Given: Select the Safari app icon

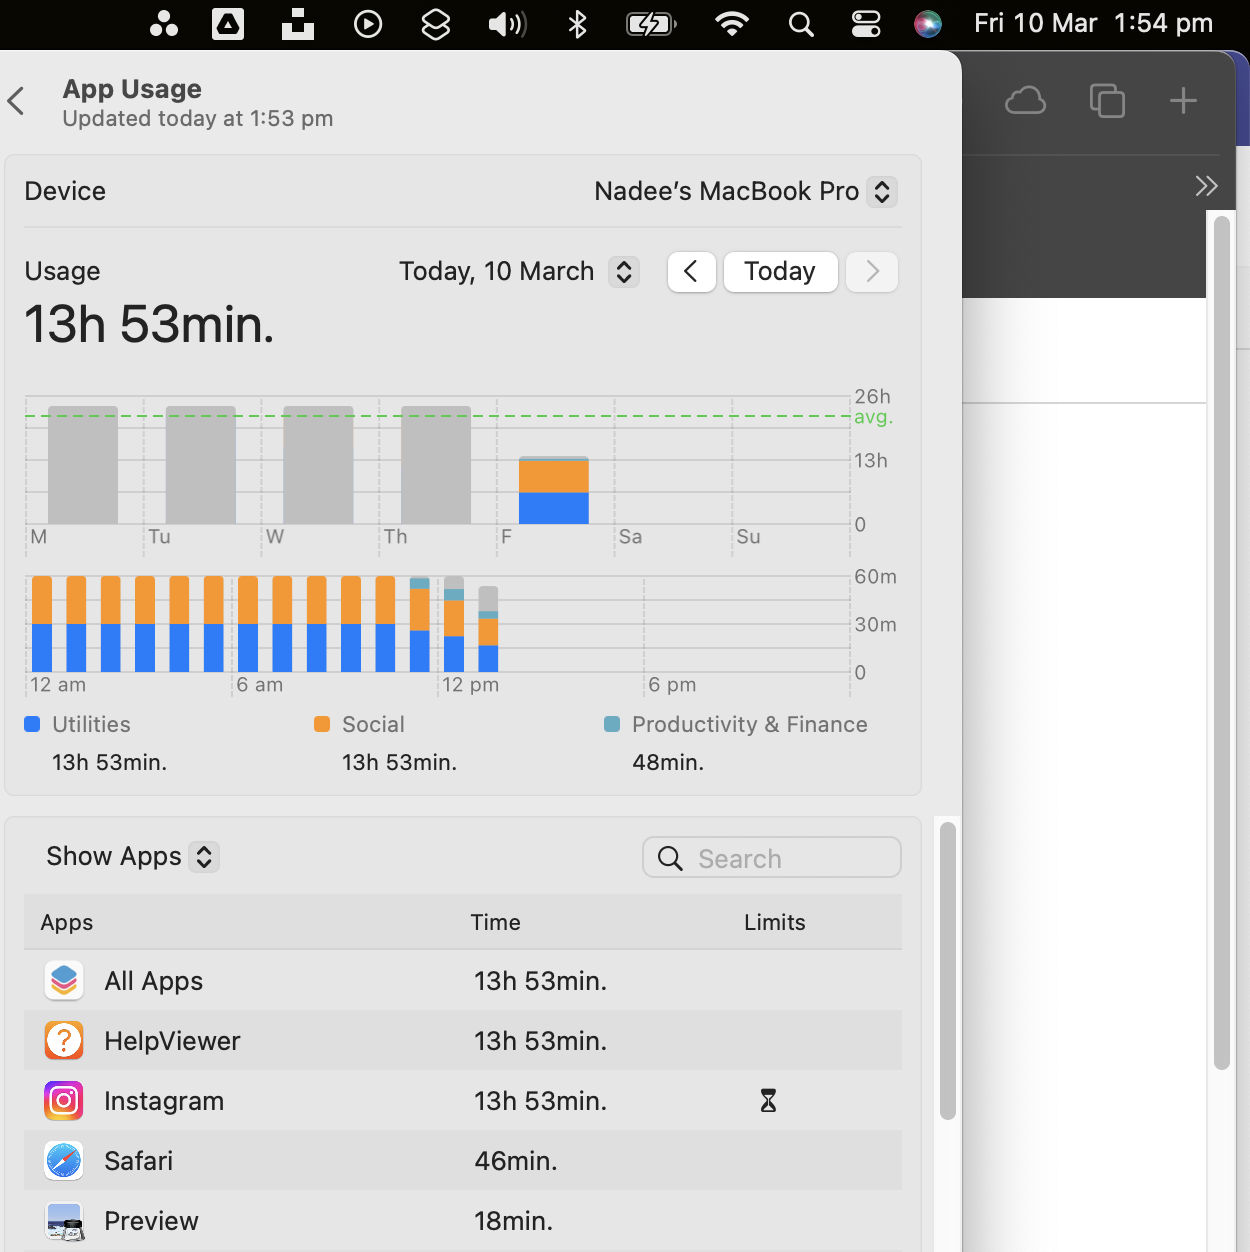Looking at the screenshot, I should [64, 1161].
